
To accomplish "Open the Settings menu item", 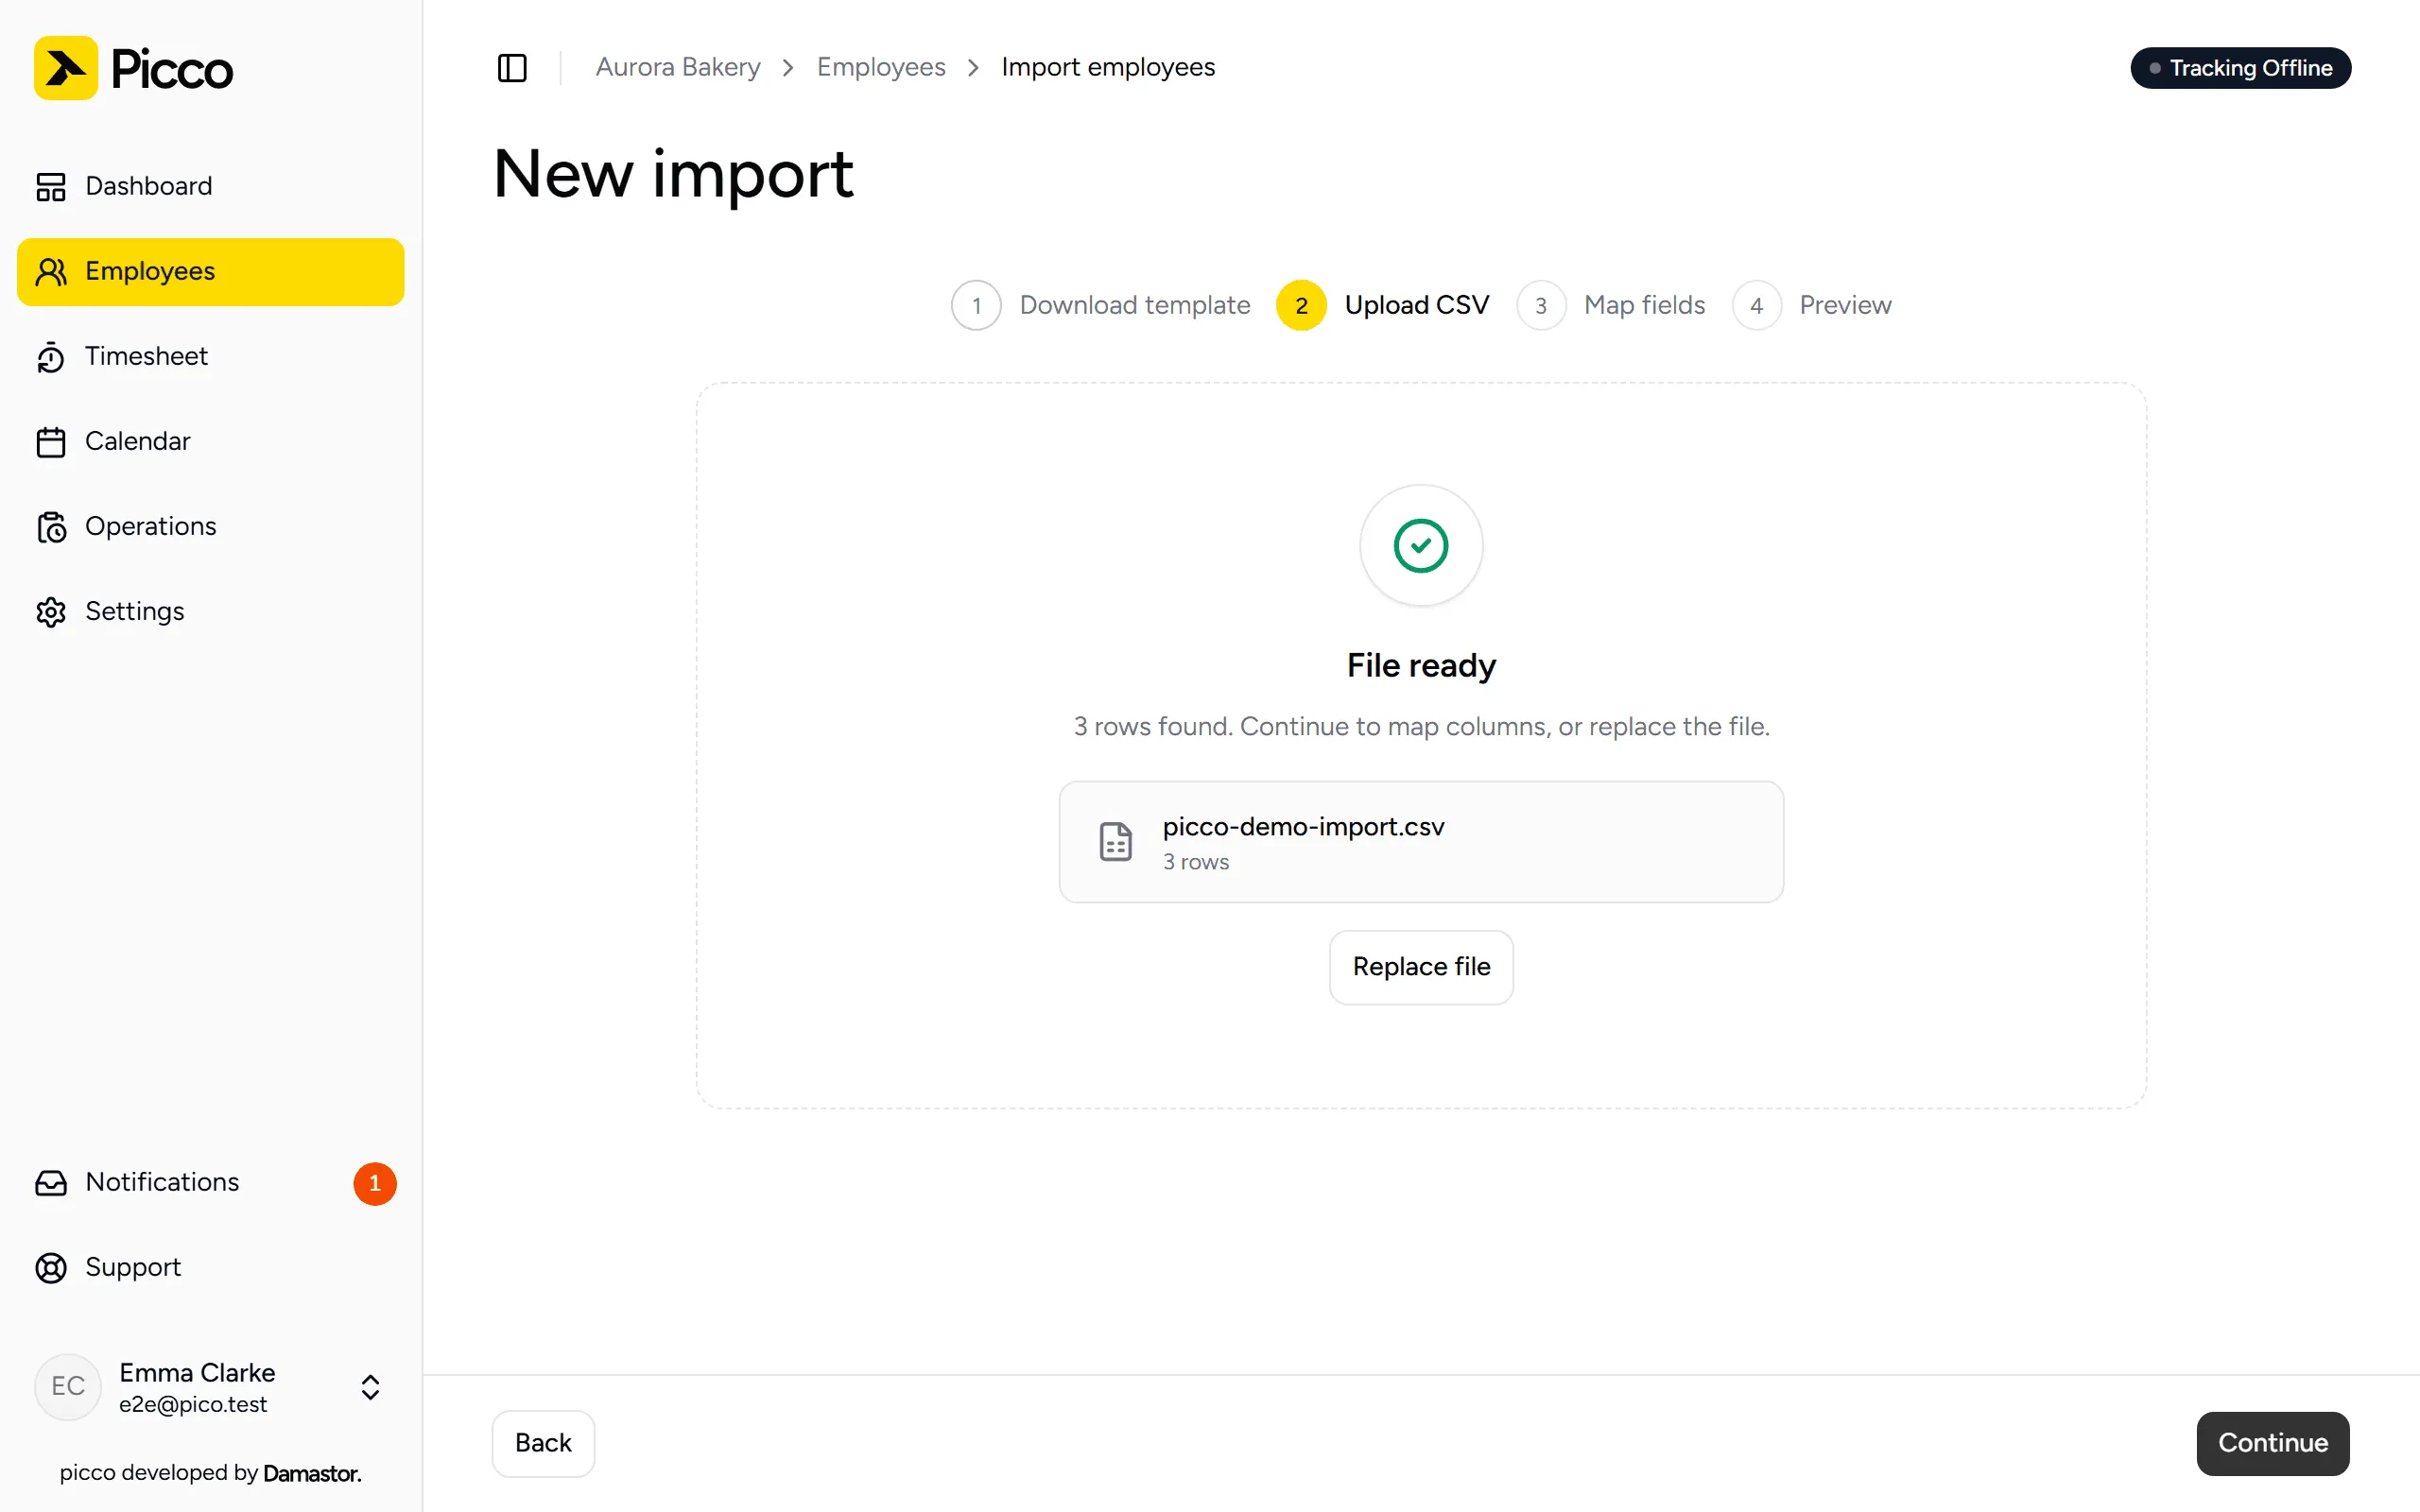I will coord(211,612).
